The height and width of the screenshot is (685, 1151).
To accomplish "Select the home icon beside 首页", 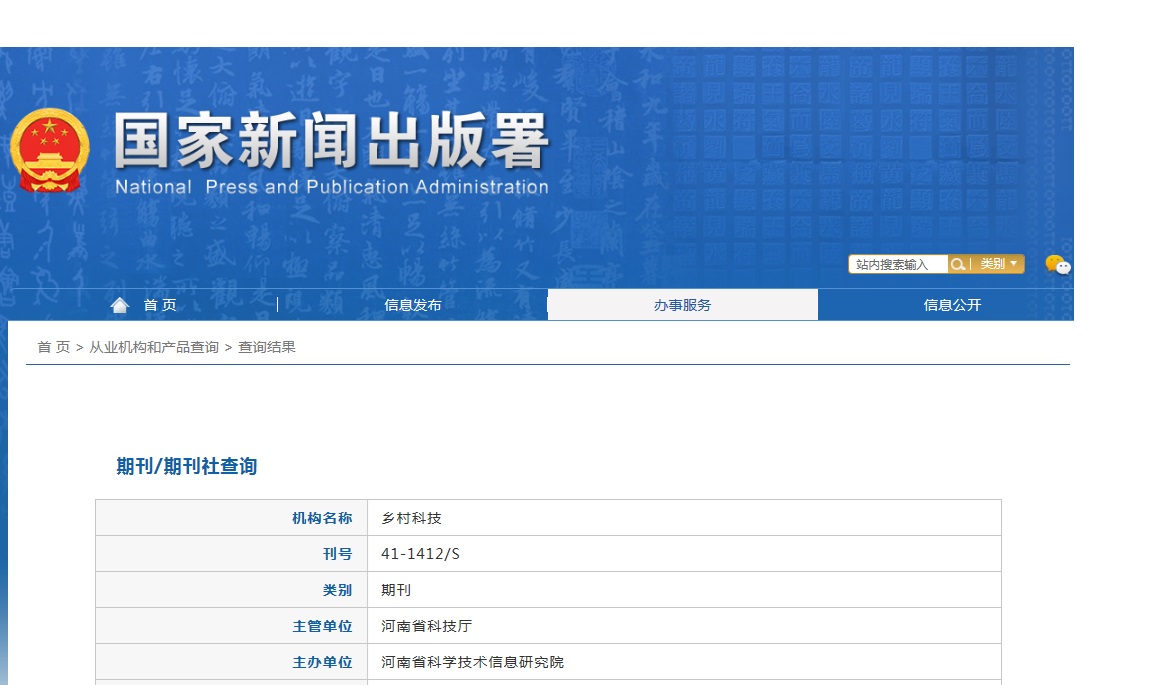I will point(120,304).
